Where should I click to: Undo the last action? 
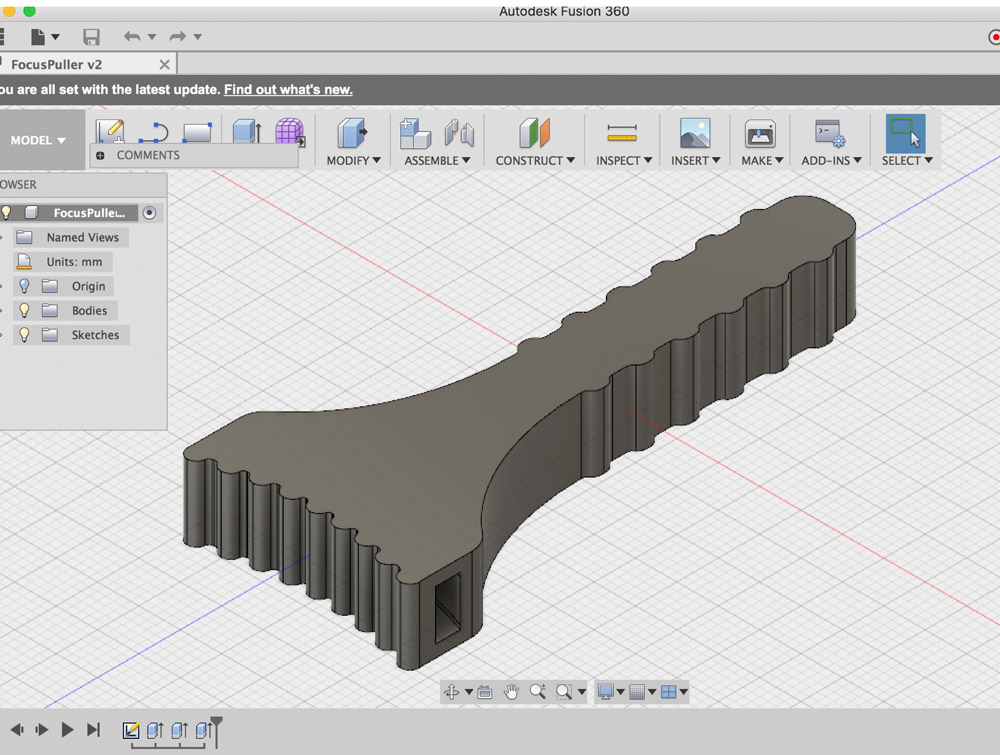(x=132, y=37)
